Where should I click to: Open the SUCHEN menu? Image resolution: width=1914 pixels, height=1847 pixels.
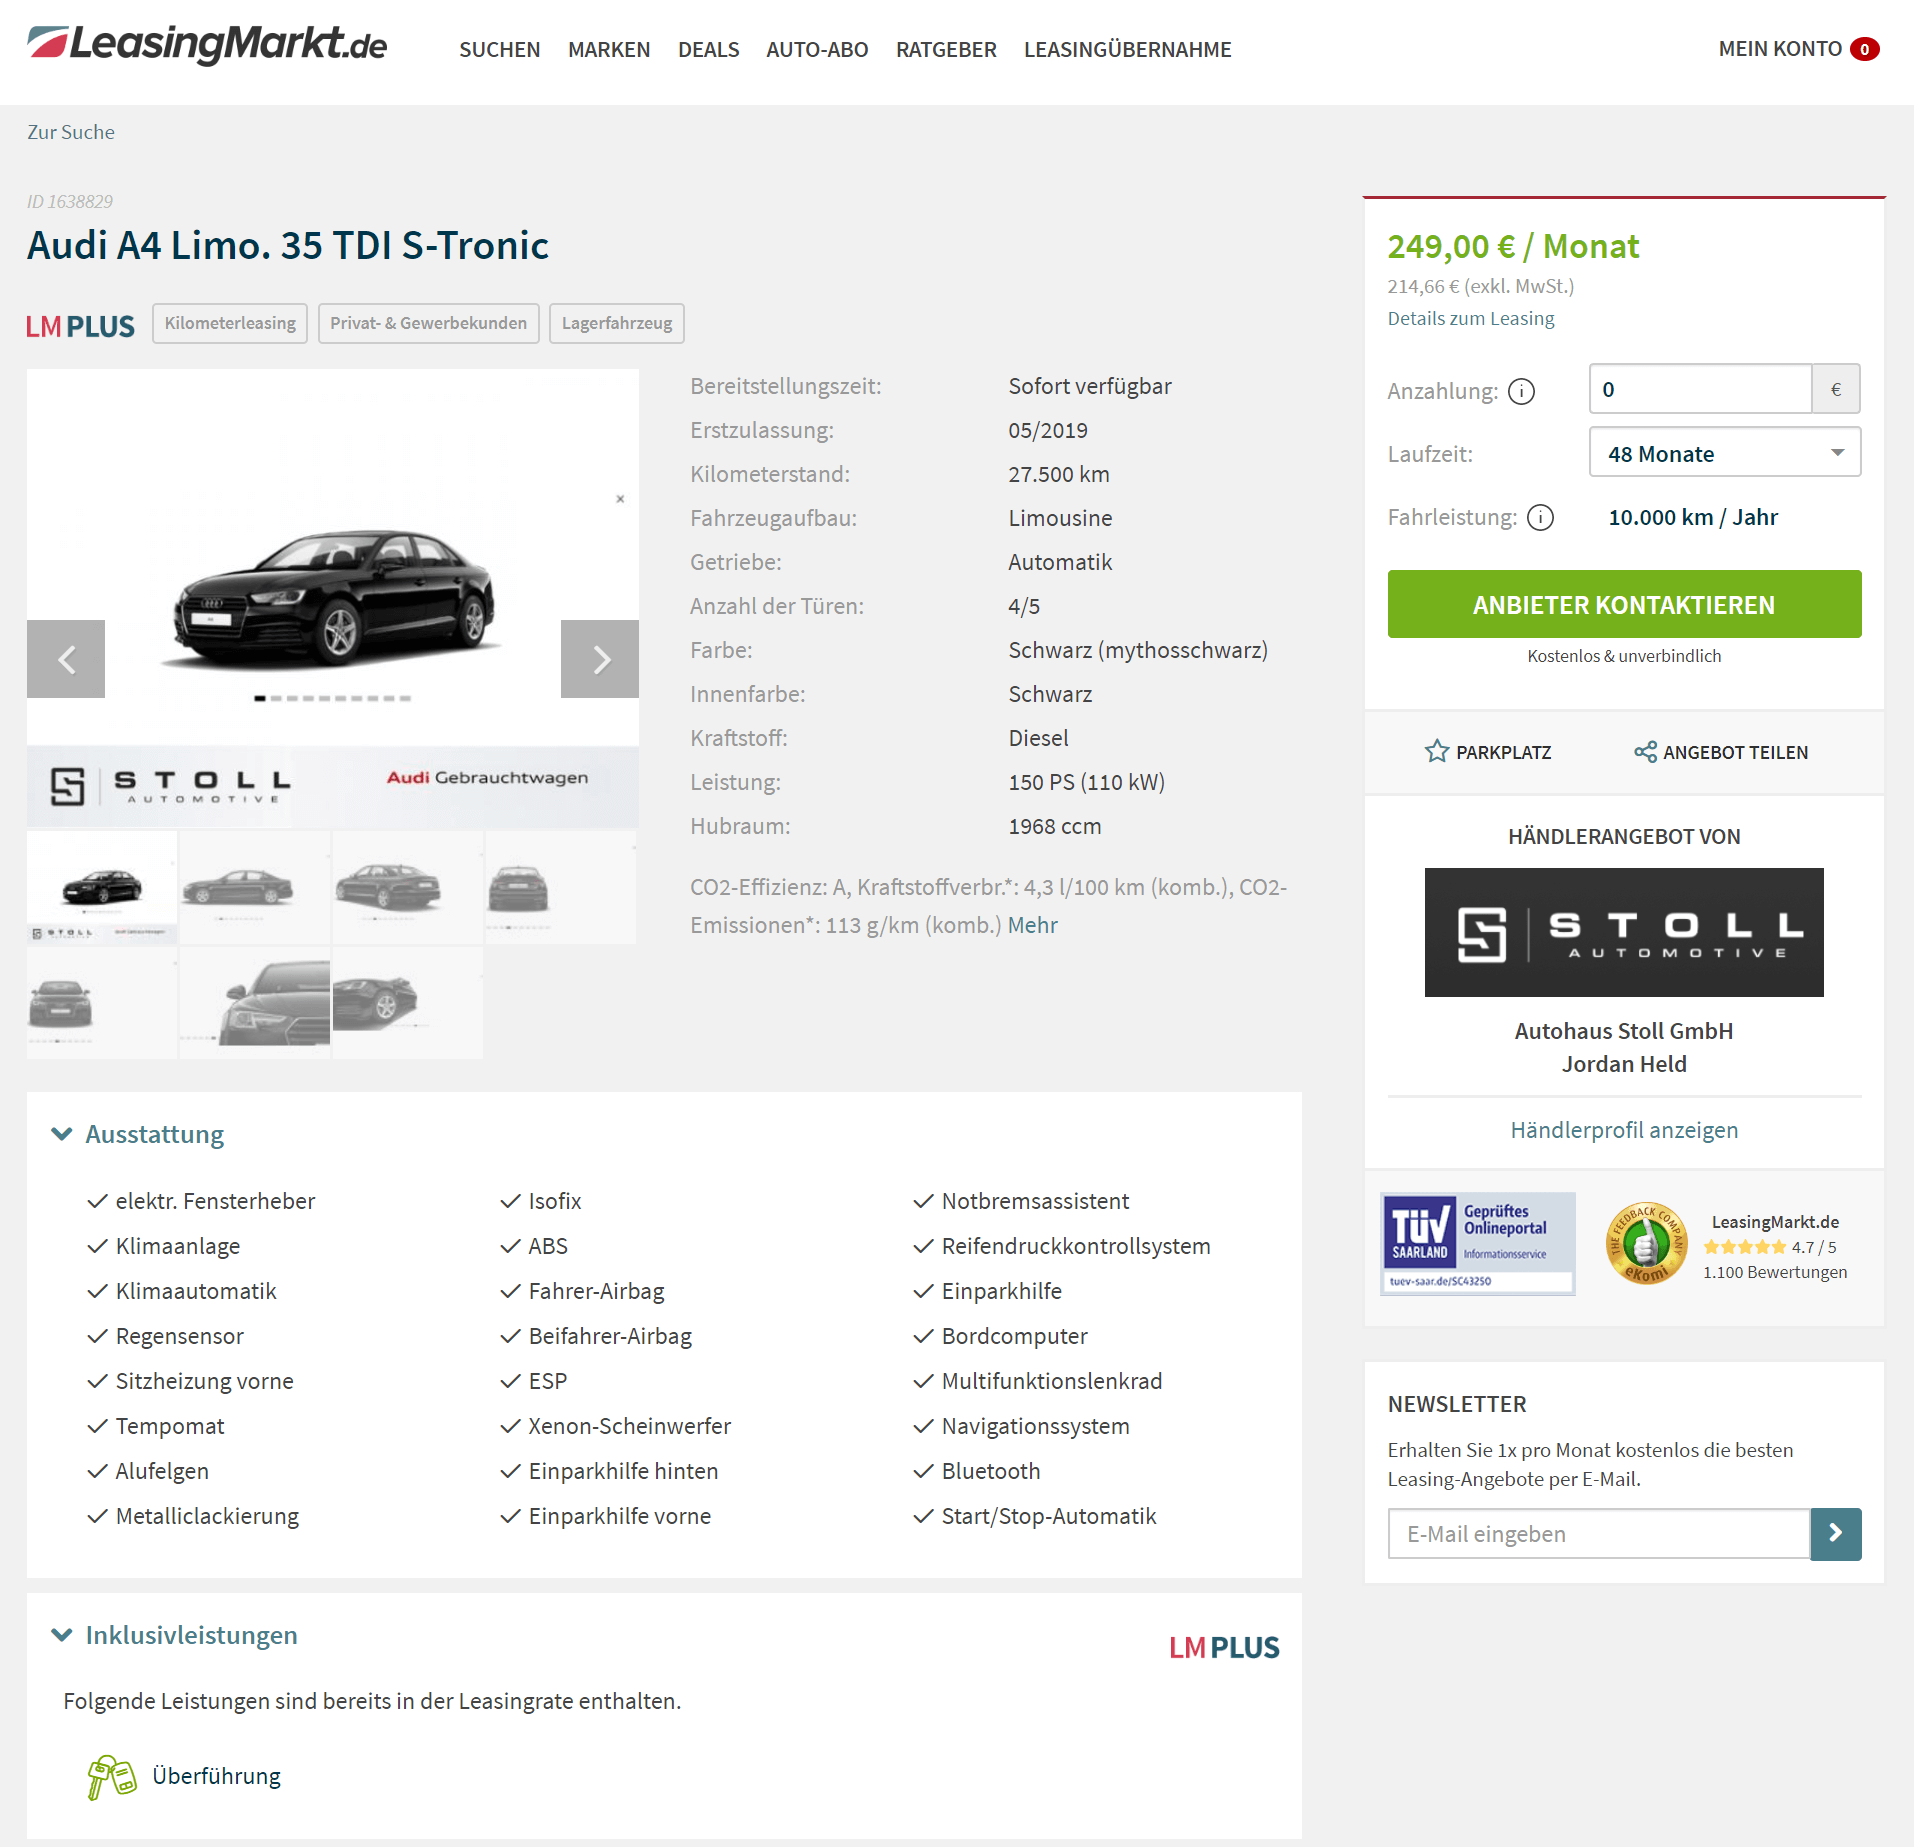tap(499, 49)
